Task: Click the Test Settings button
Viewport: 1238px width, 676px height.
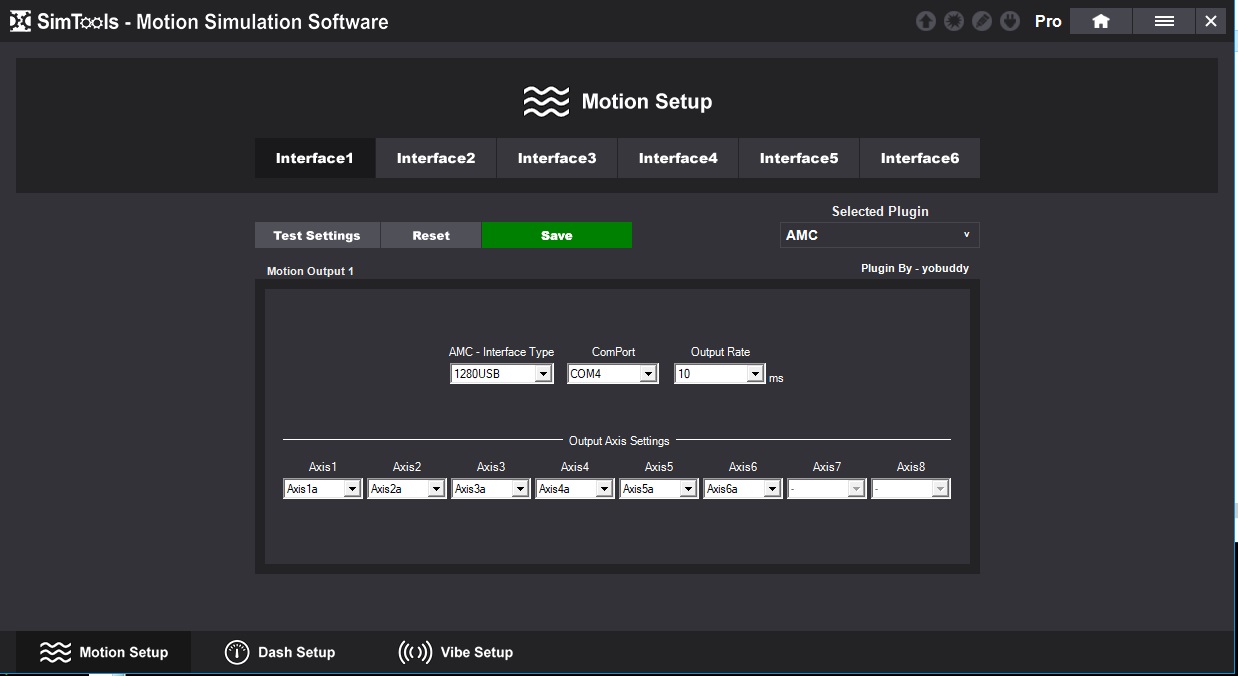Action: (x=317, y=235)
